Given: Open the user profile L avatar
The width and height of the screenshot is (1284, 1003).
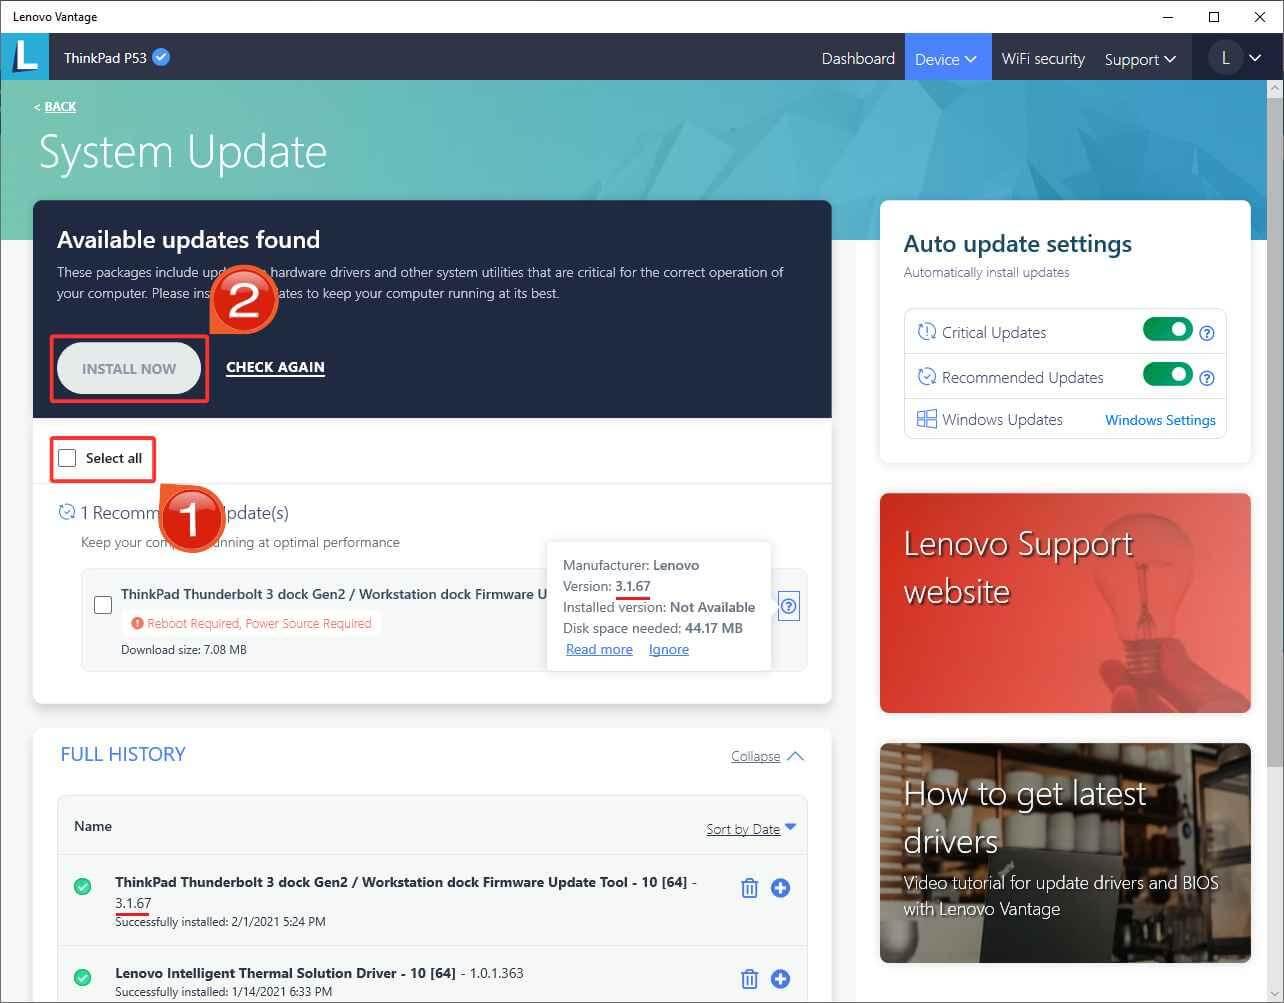Looking at the screenshot, I should 1225,58.
